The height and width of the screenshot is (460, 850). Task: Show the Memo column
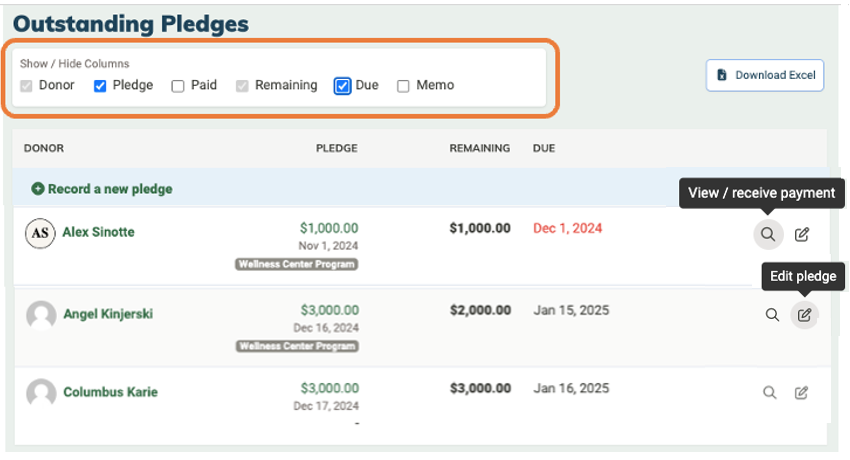tap(403, 86)
